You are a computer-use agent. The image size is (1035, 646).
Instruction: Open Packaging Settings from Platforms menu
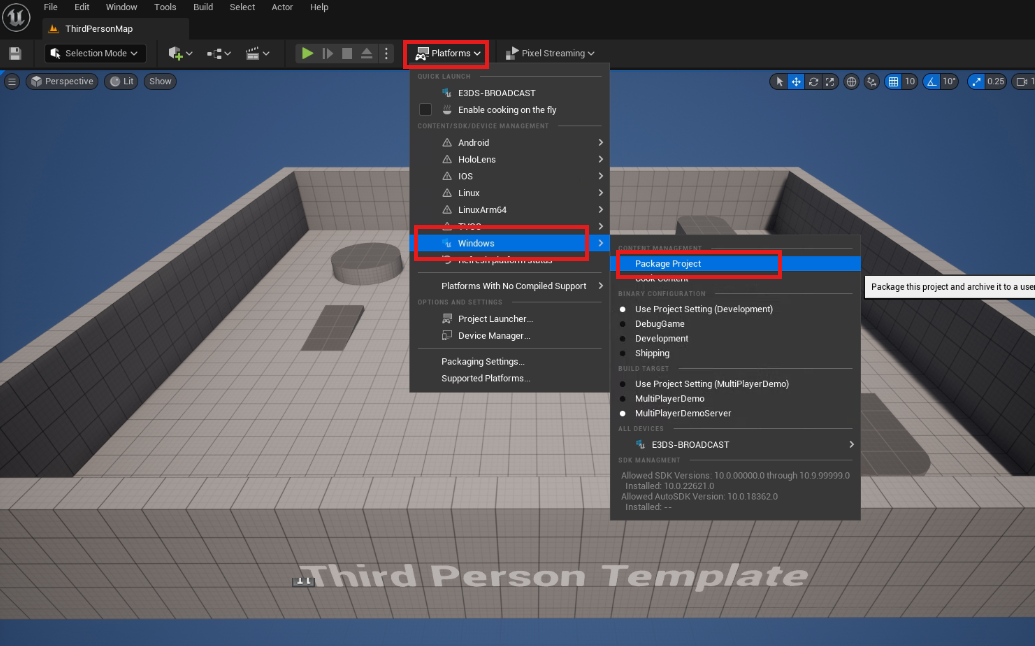[x=483, y=362]
